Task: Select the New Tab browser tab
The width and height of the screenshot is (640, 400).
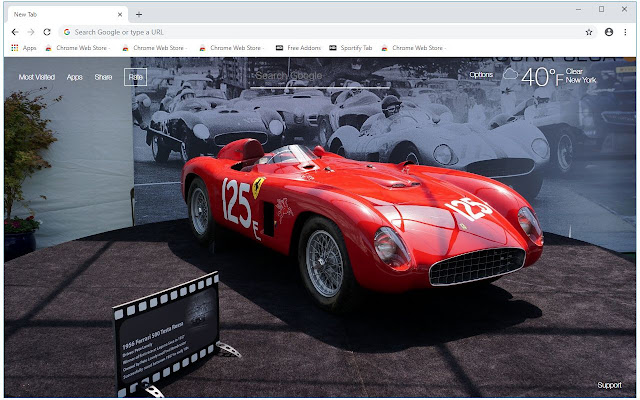Action: [67, 14]
